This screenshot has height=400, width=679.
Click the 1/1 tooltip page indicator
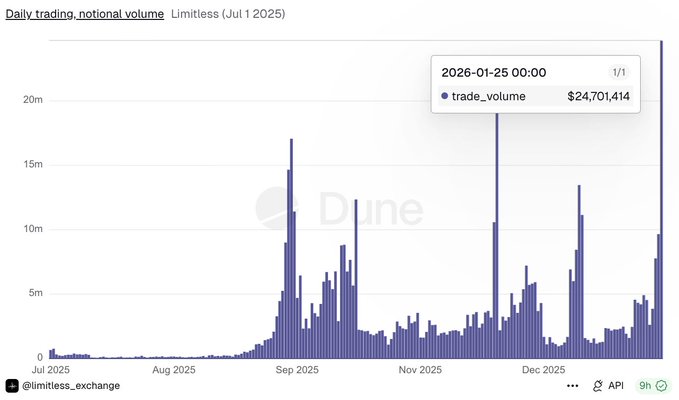pos(617,73)
